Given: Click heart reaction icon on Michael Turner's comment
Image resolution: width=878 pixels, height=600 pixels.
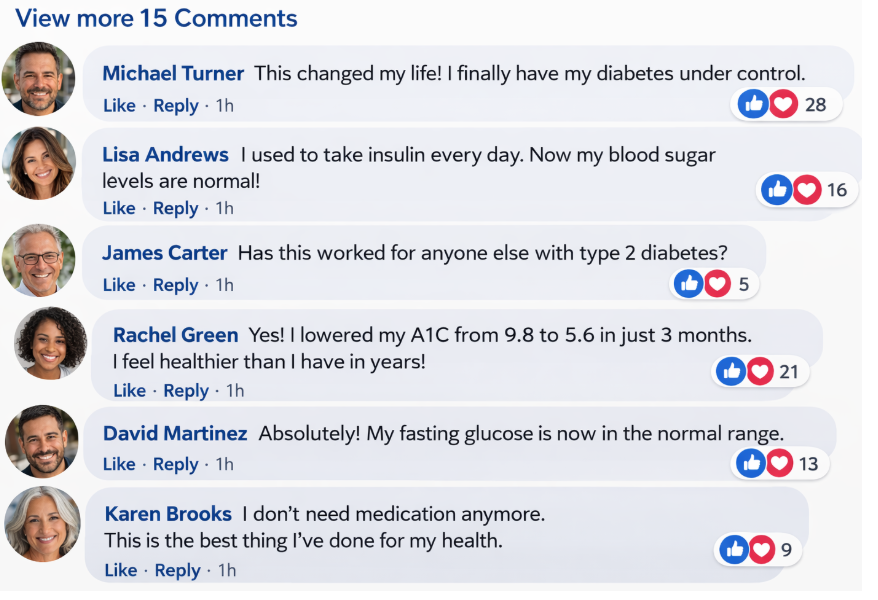Looking at the screenshot, I should click(x=783, y=104).
